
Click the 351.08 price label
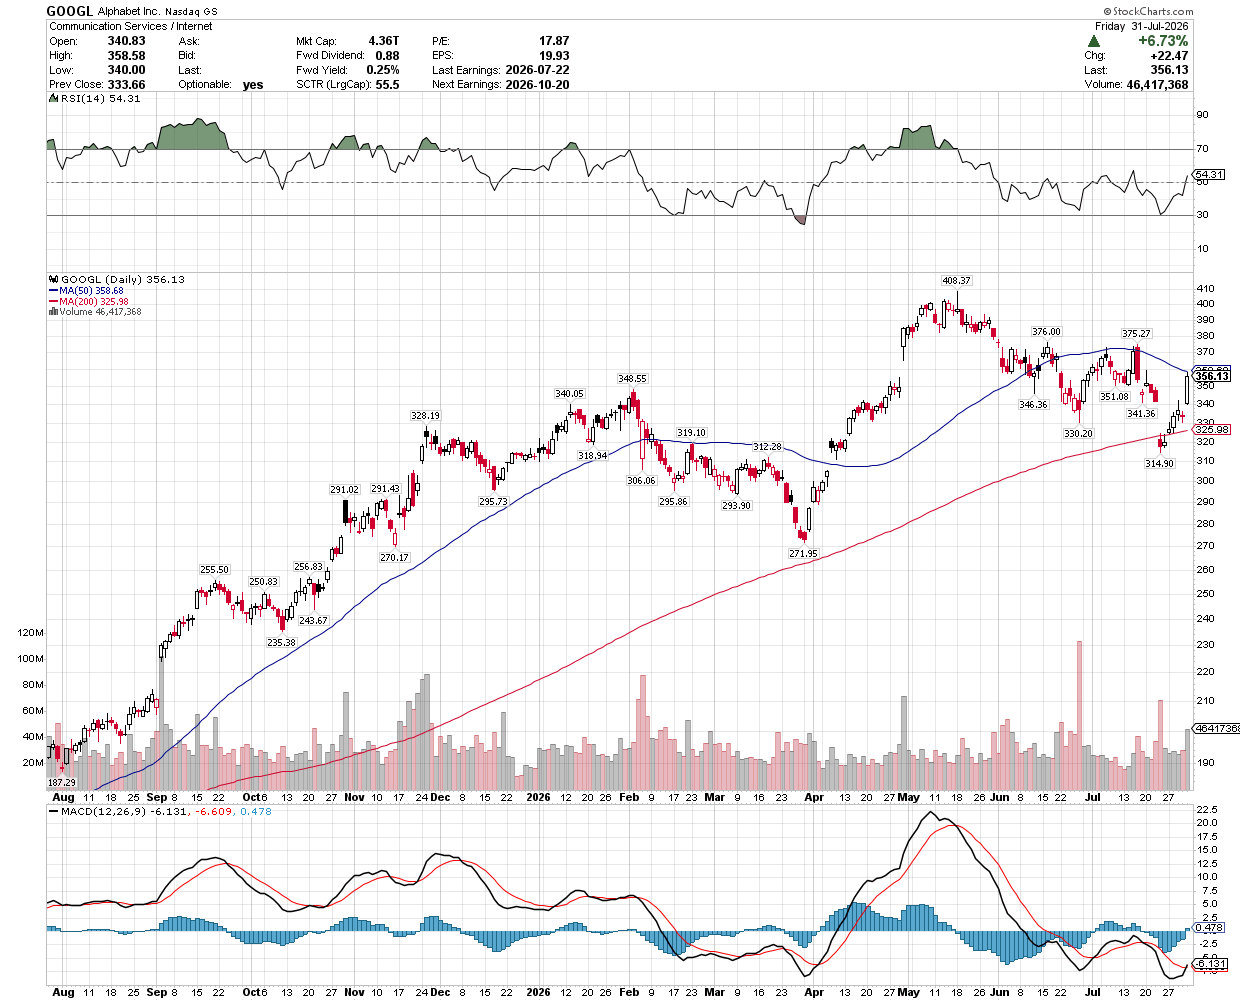click(x=1114, y=397)
